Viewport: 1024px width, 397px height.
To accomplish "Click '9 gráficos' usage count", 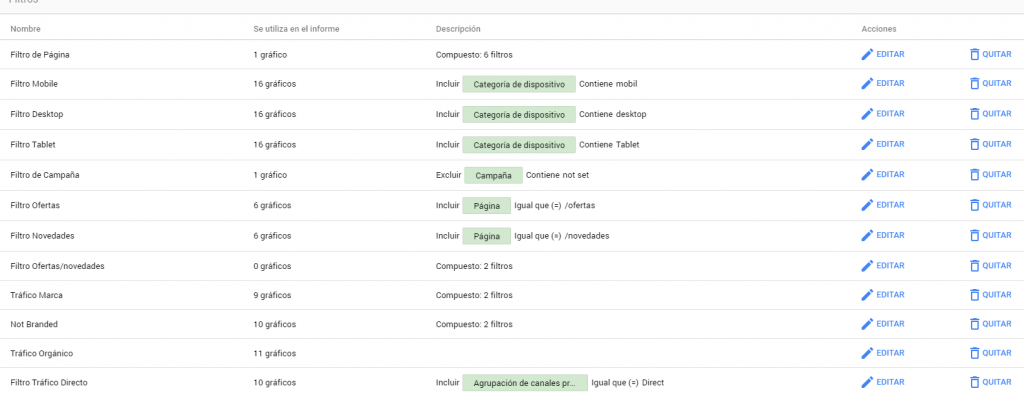I will (272, 295).
